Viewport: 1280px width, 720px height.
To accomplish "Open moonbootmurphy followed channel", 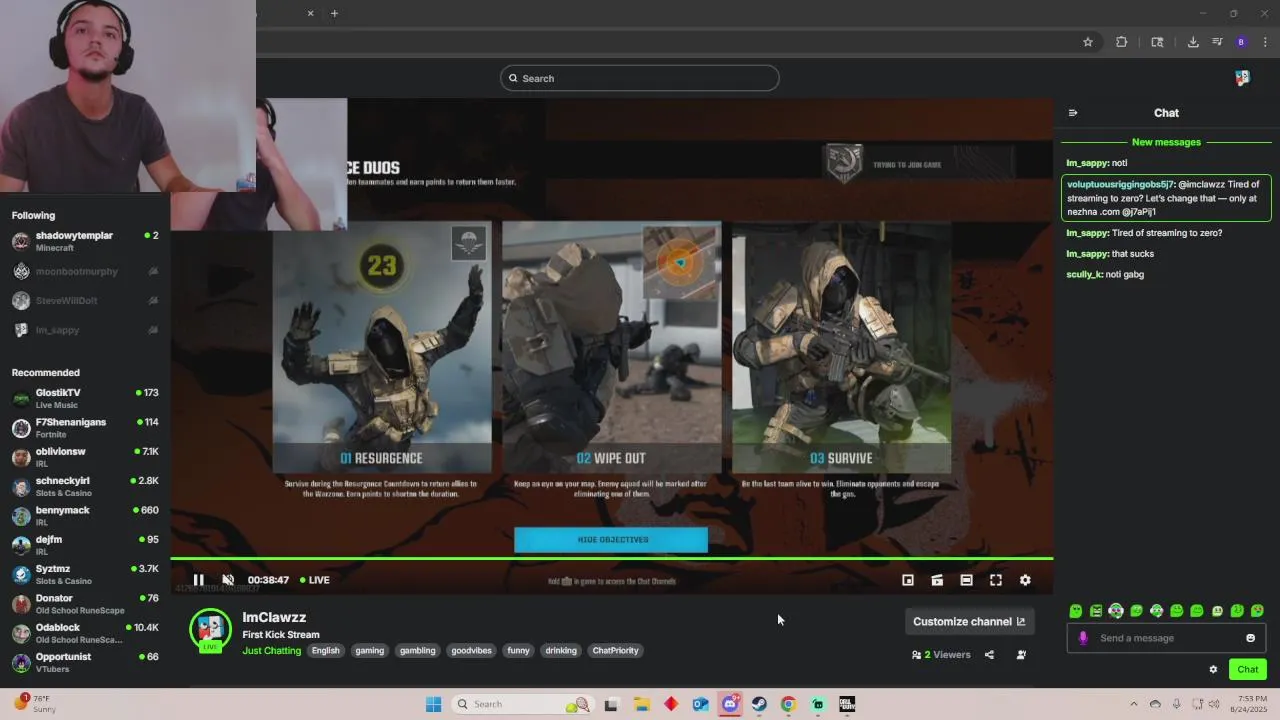I will 85,271.
